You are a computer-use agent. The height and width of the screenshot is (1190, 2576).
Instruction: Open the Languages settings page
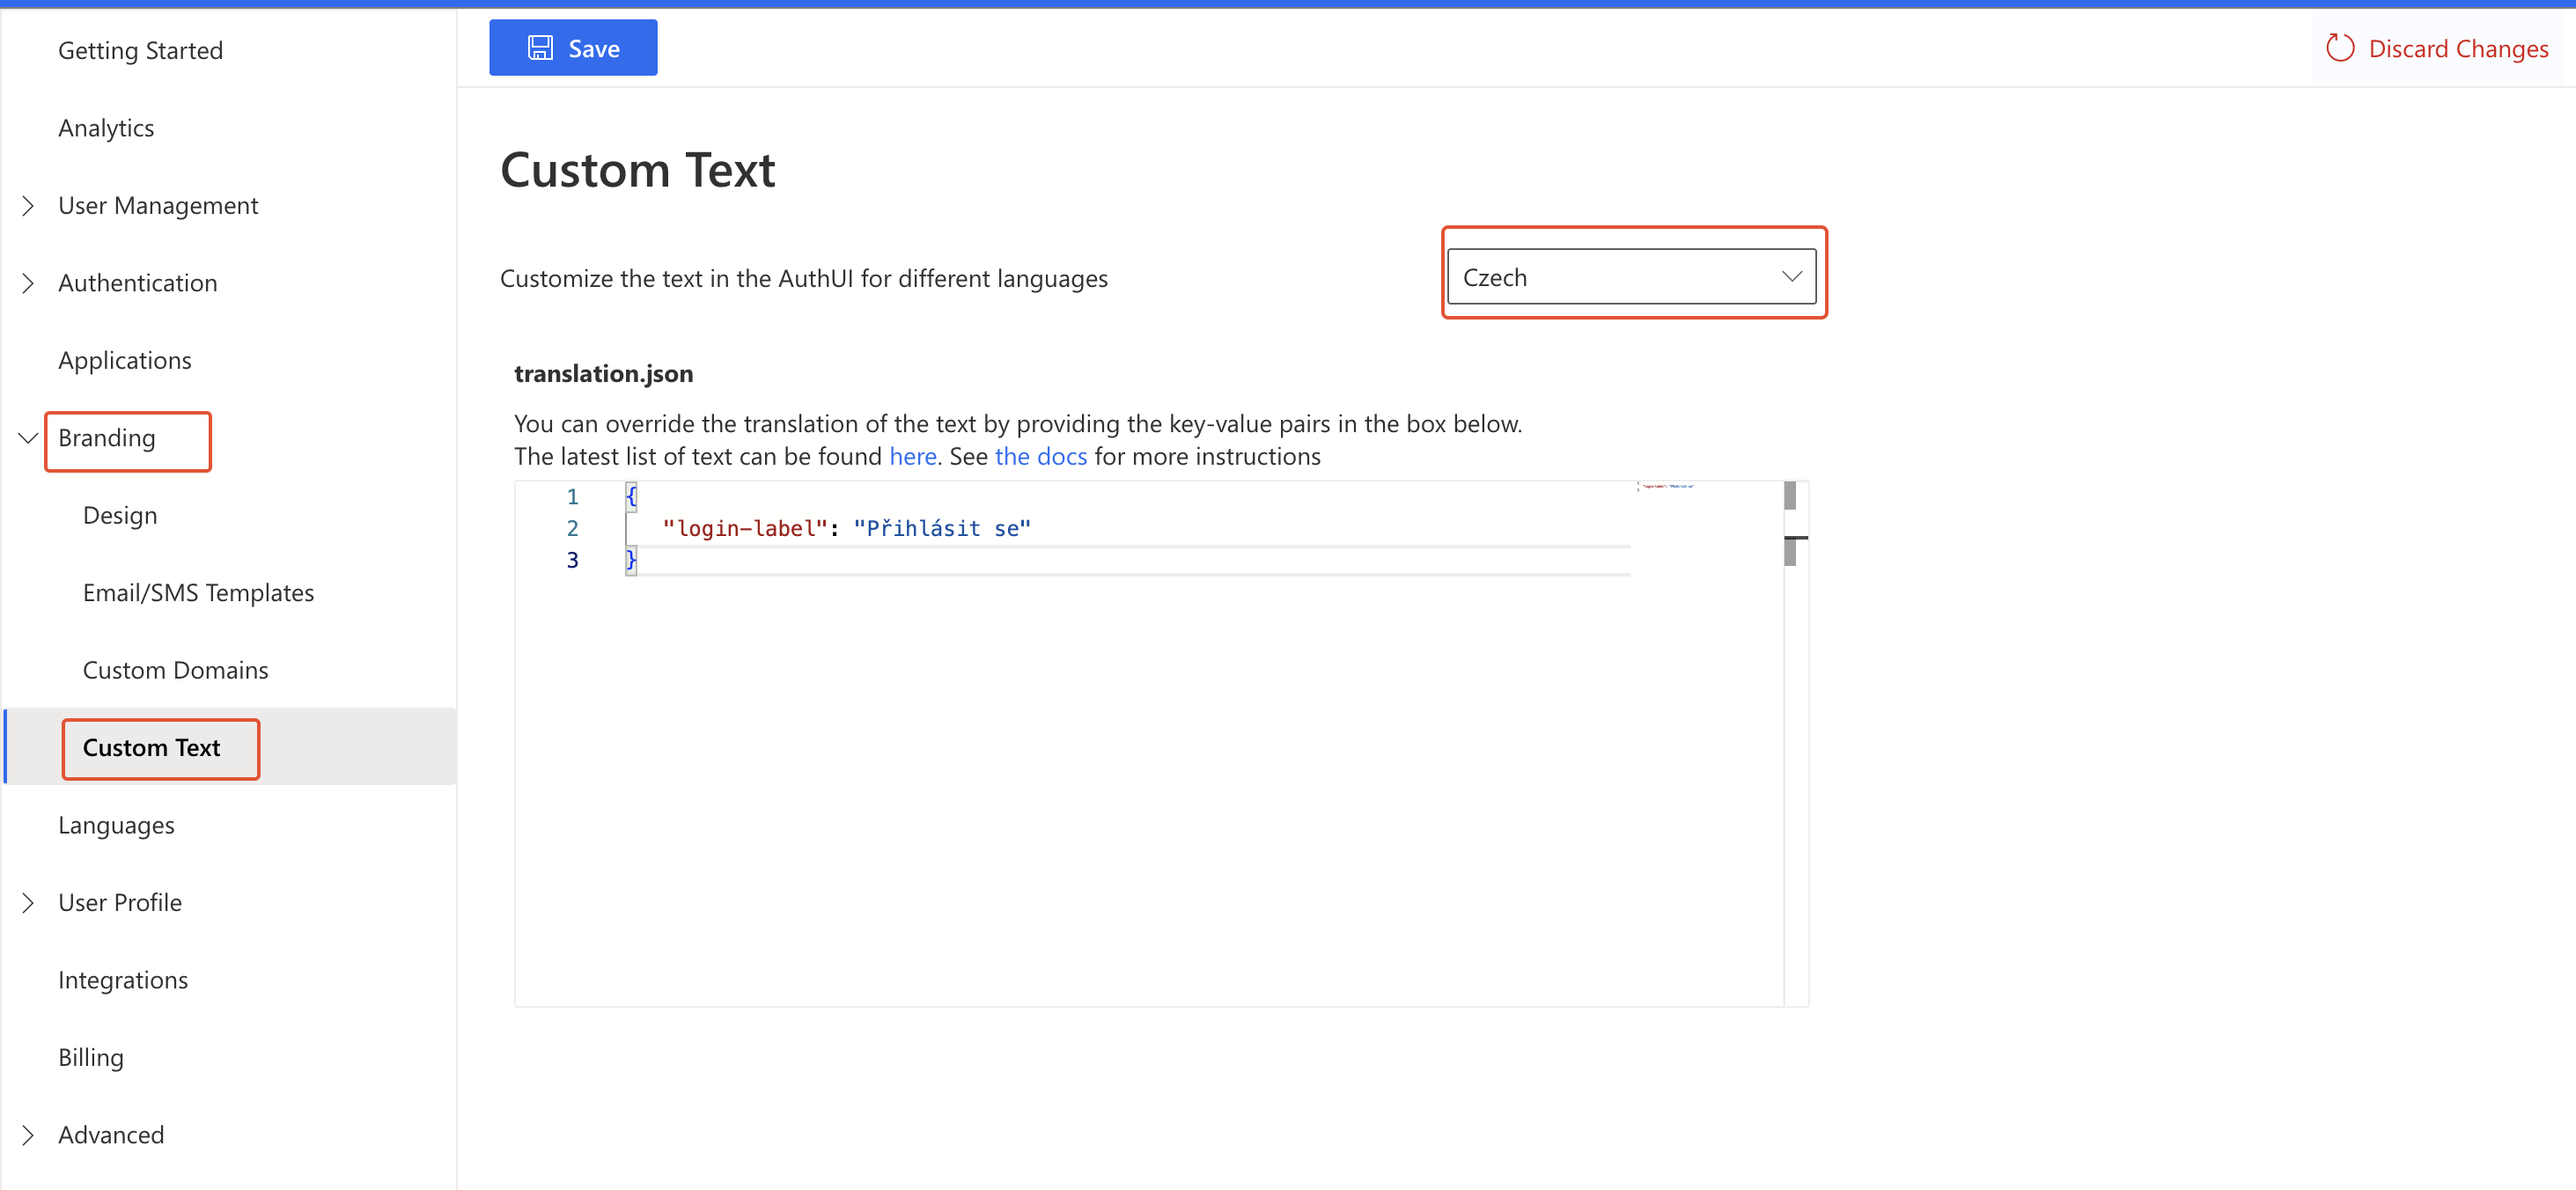point(116,825)
